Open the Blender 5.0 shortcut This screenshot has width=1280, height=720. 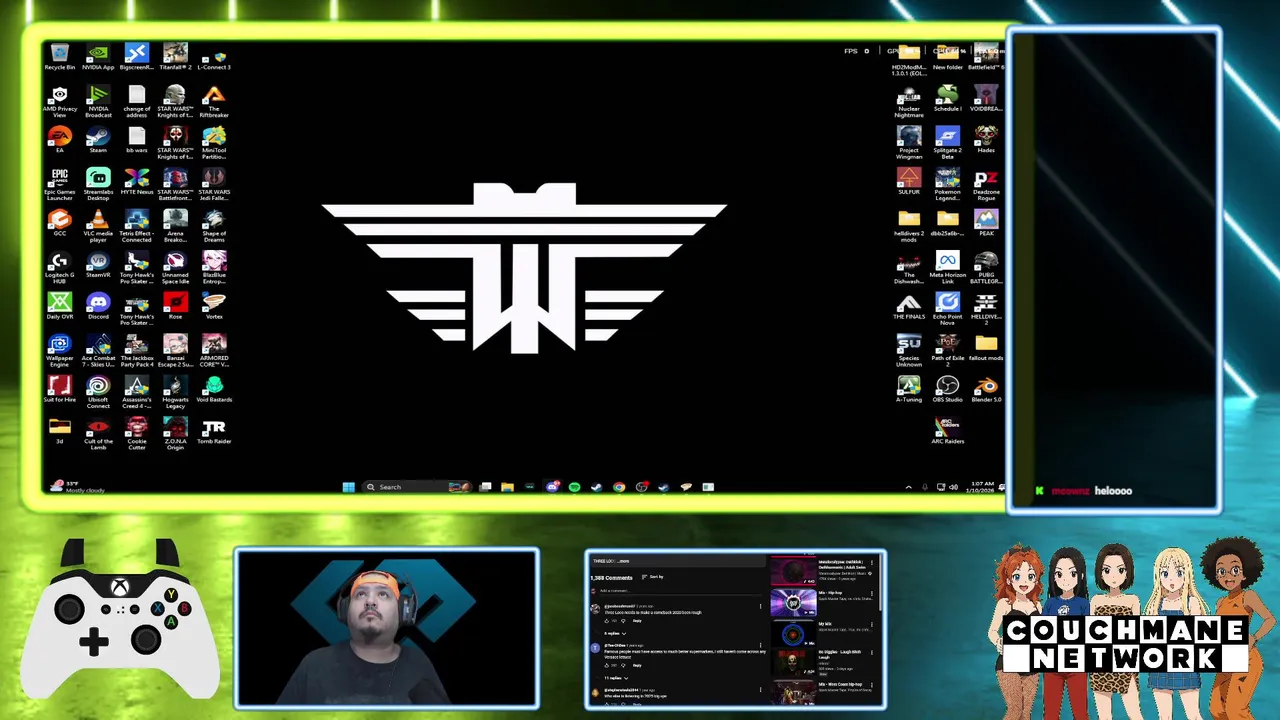coord(986,389)
